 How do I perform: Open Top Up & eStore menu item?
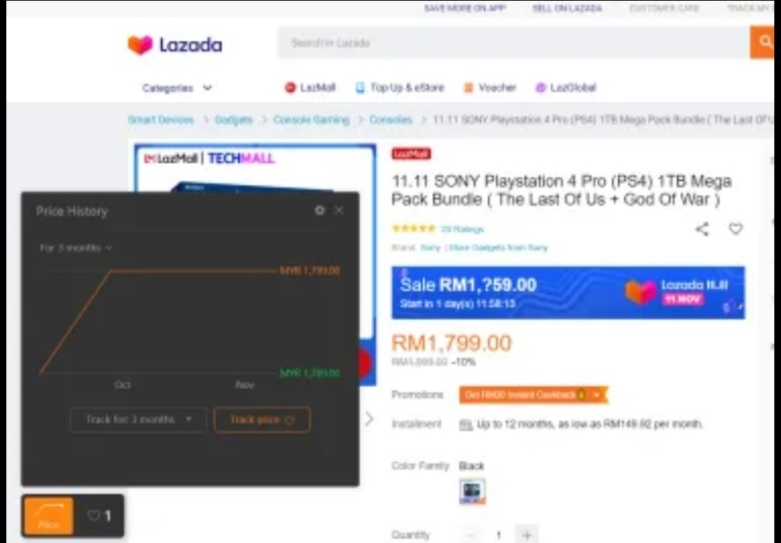point(400,88)
